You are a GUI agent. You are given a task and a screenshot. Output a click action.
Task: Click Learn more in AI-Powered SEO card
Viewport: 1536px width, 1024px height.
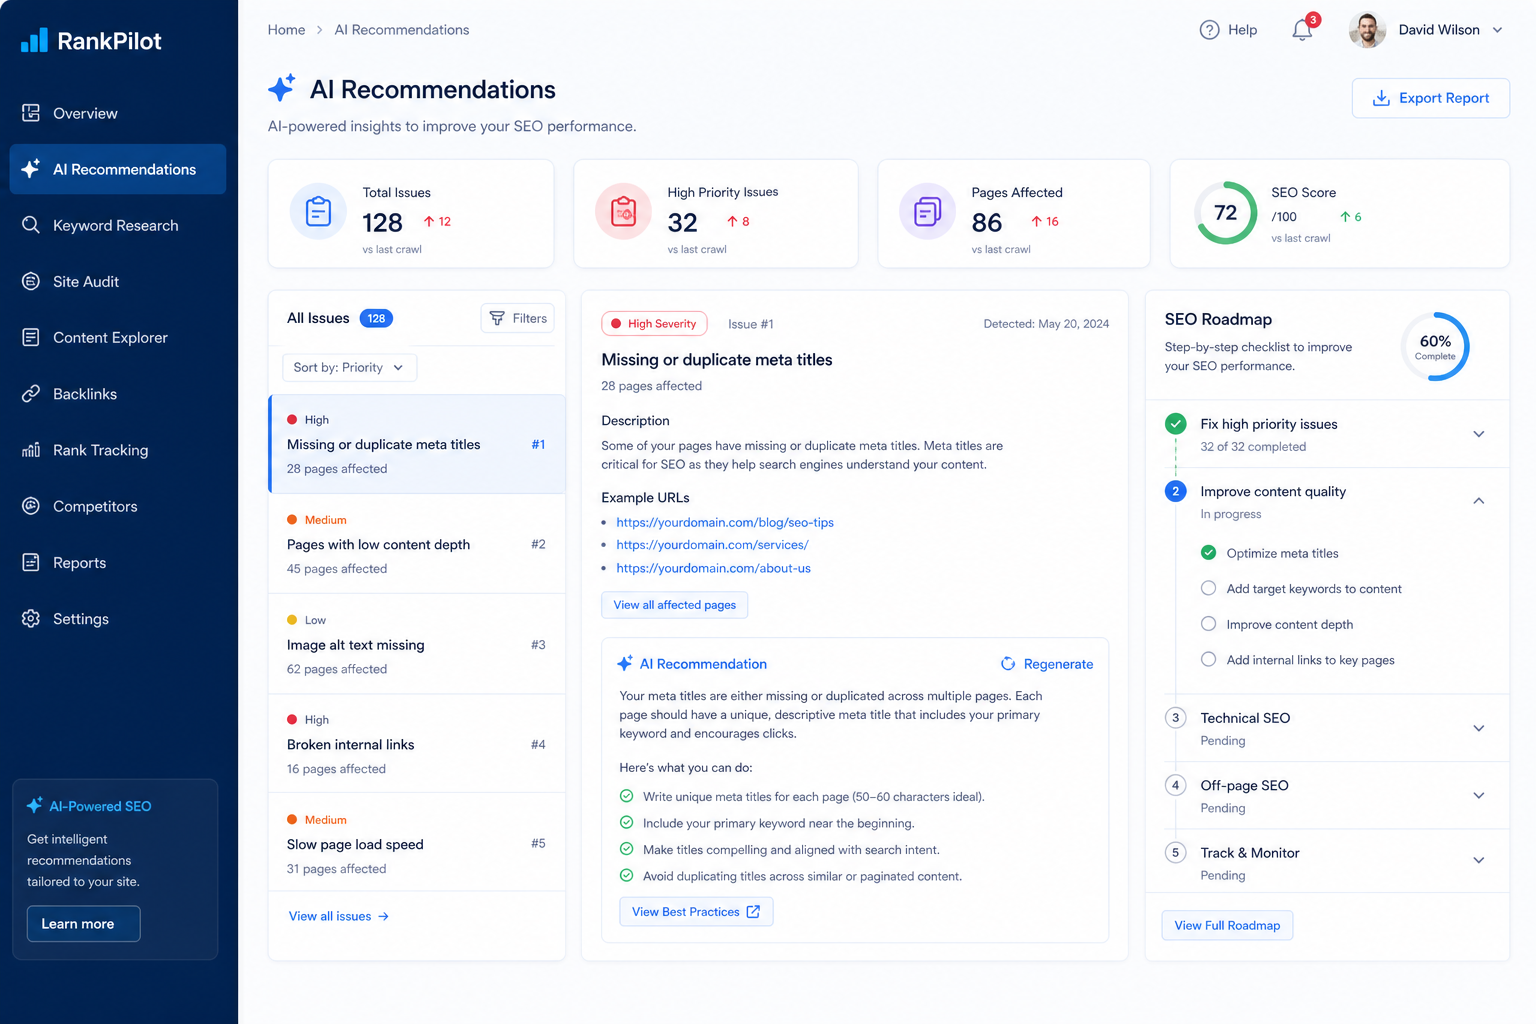pyautogui.click(x=83, y=924)
